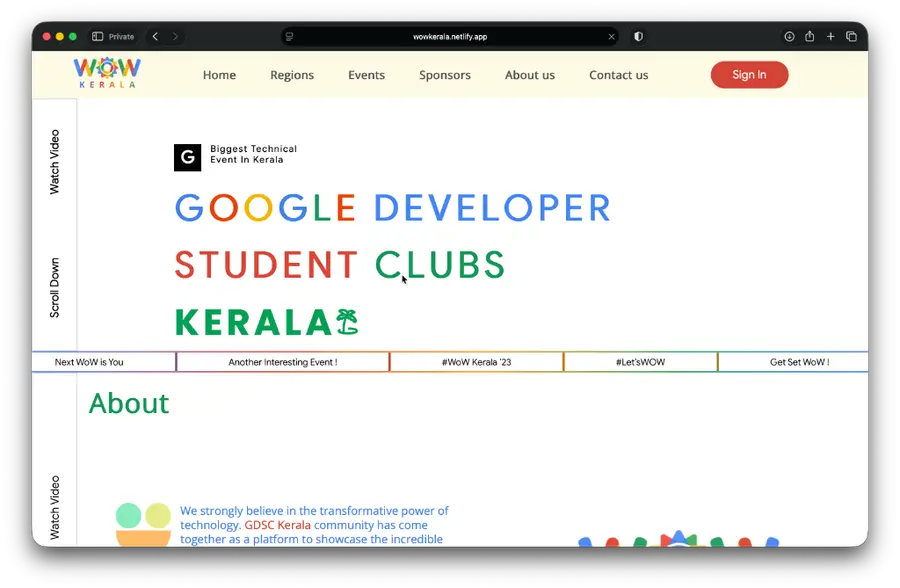Click the "#WoW Kerala '23" ticker item
Viewport: 900px width, 588px height.
pyautogui.click(x=476, y=362)
